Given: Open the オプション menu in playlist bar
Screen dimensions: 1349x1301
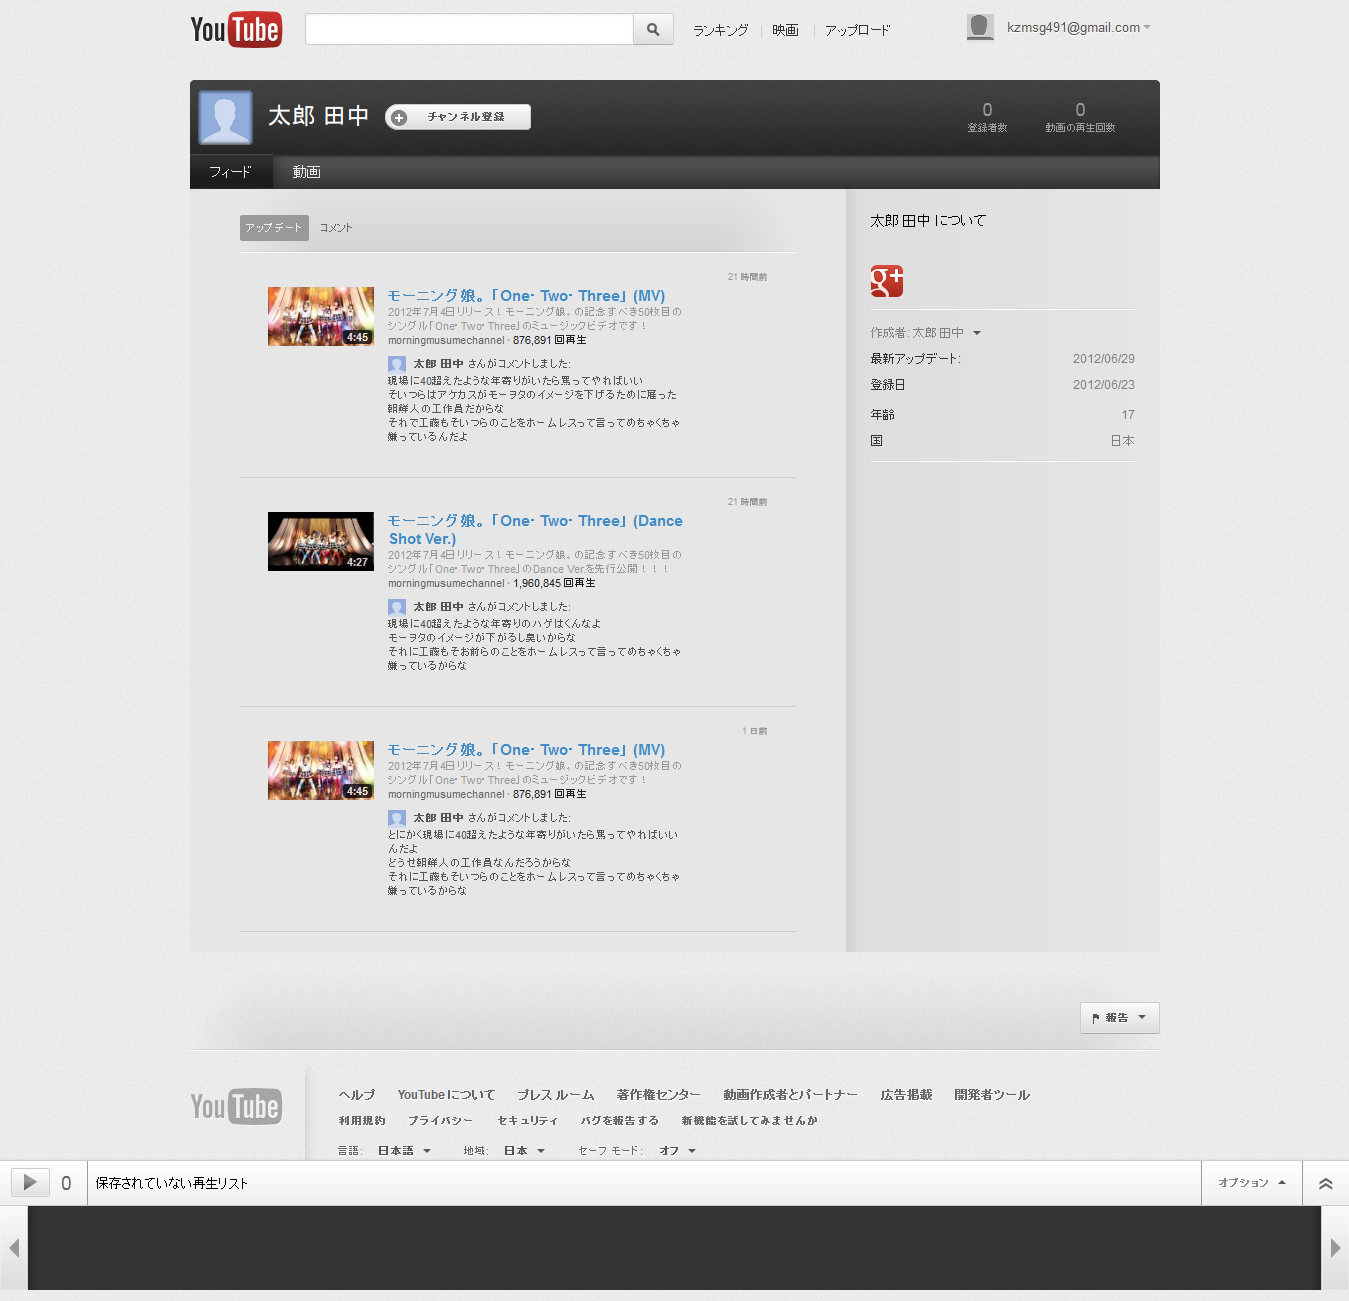Looking at the screenshot, I should [1252, 1183].
